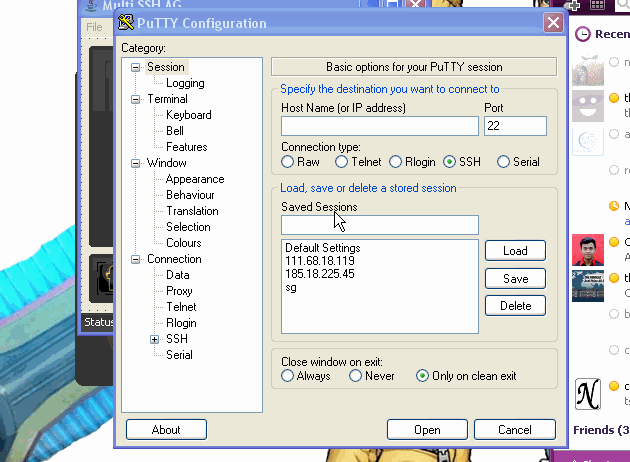The height and width of the screenshot is (462, 630).
Task: Click the PuTTY icon in title bar
Action: click(125, 23)
